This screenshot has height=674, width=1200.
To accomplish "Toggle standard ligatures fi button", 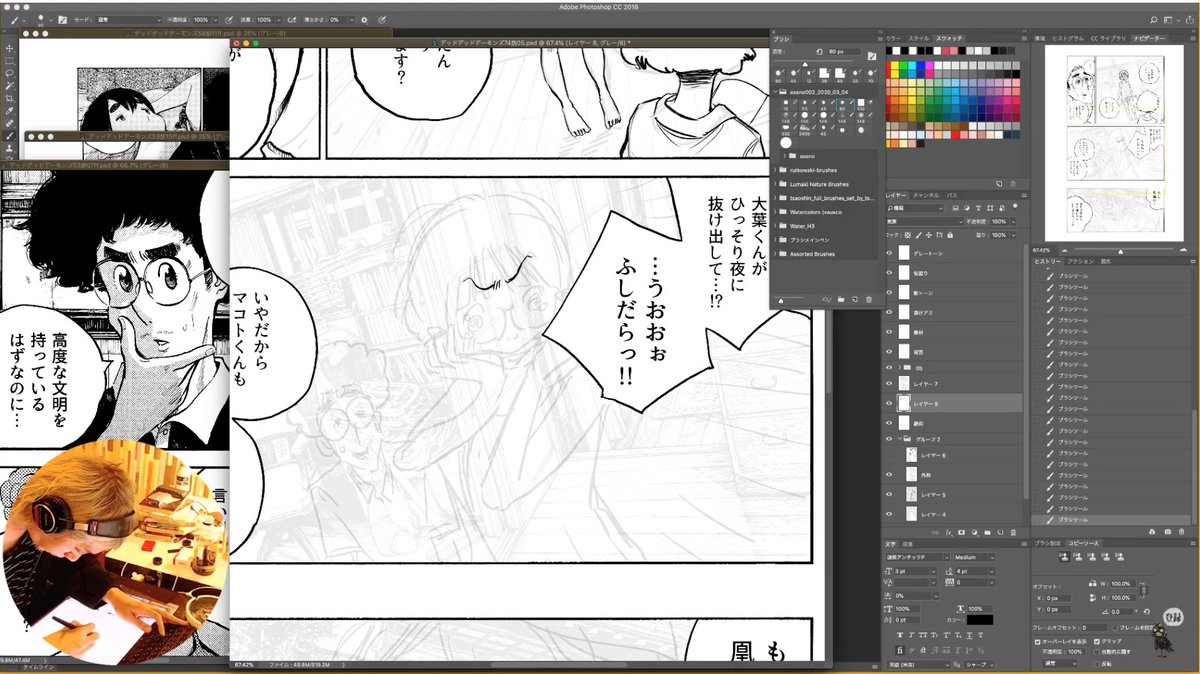I will (x=900, y=650).
